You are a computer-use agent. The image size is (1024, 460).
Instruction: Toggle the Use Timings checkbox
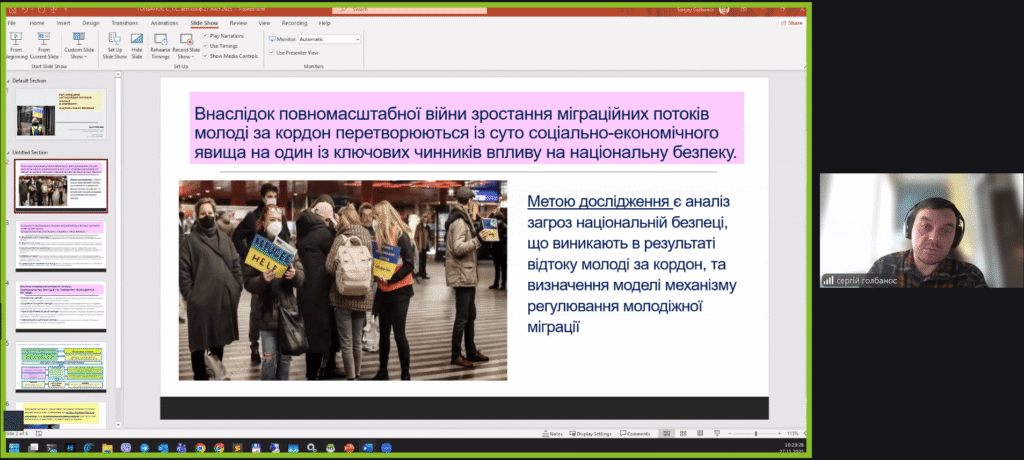coord(206,46)
